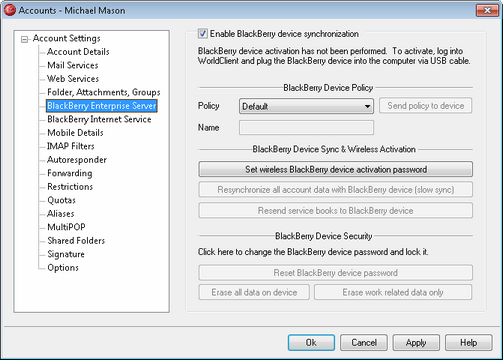Select Account Details in the tree
Screen dimensions: 503x360
(x=78, y=52)
